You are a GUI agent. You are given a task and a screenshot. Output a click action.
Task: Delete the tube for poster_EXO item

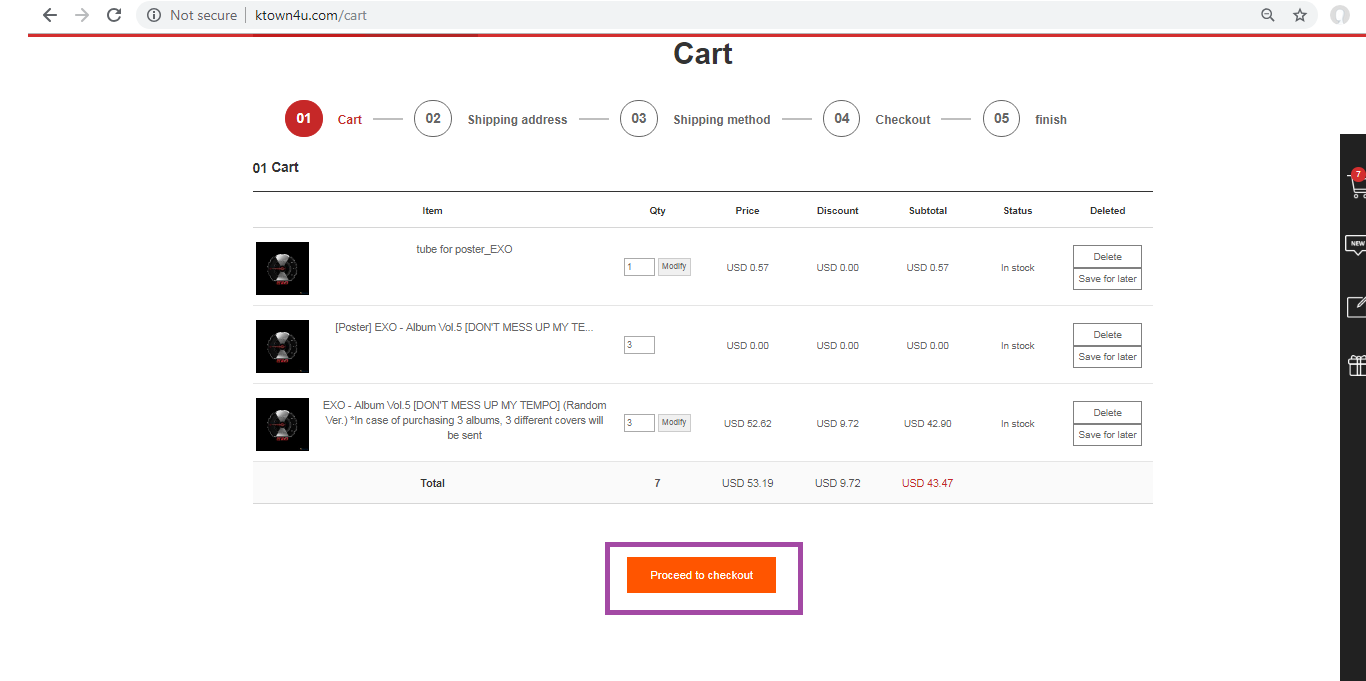click(1107, 257)
